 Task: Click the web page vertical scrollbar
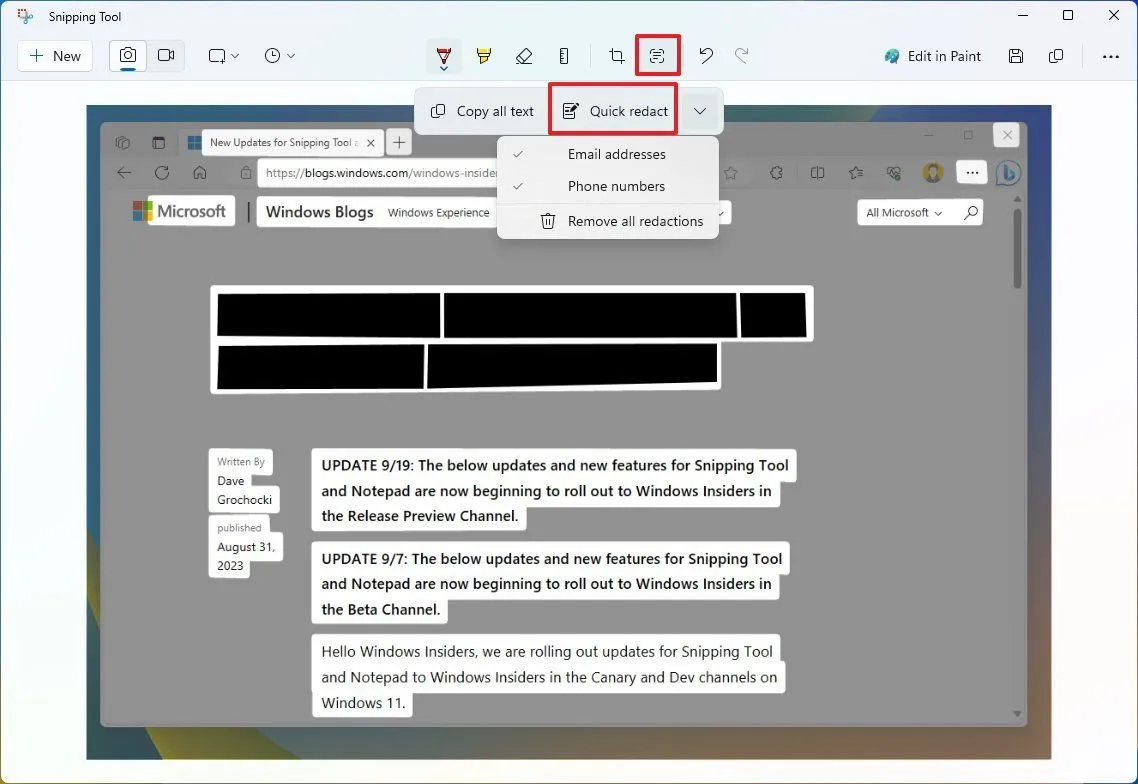point(1017,248)
